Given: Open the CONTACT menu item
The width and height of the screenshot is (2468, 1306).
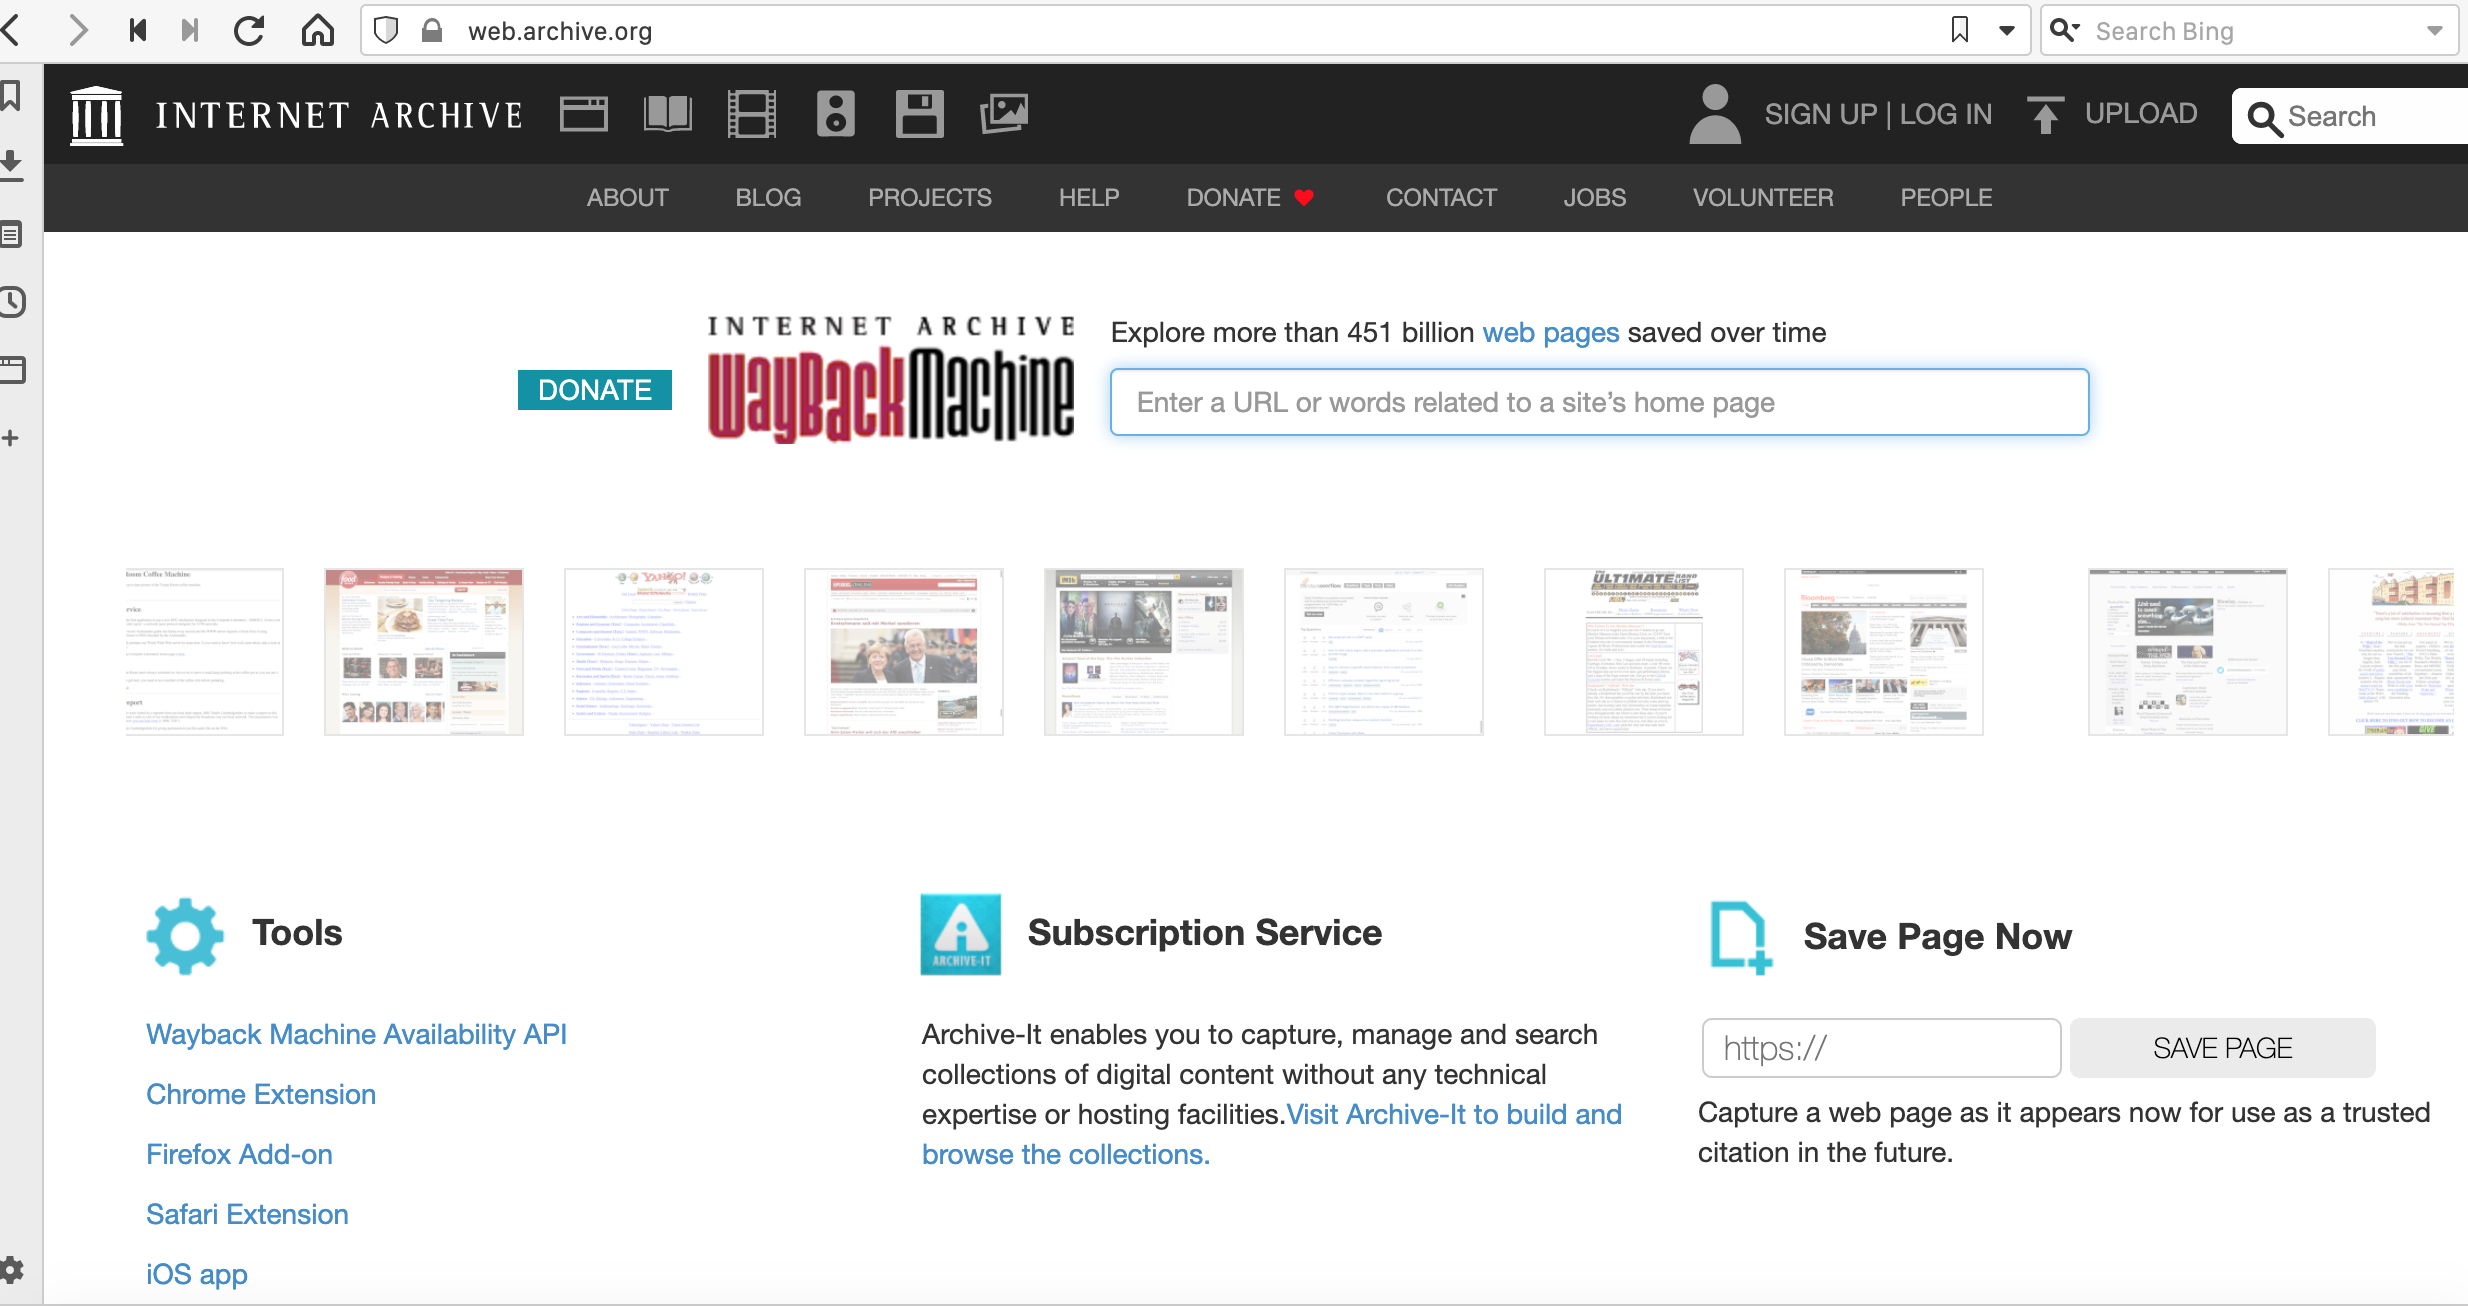Looking at the screenshot, I should point(1441,198).
